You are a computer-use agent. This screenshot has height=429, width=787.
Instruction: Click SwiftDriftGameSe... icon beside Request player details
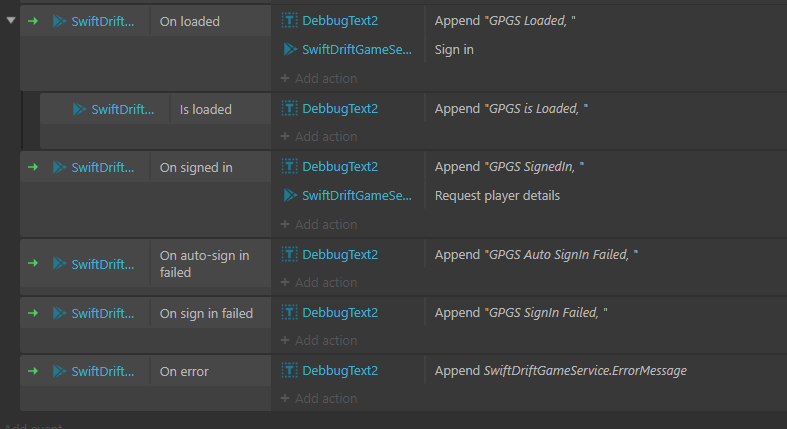tap(290, 195)
